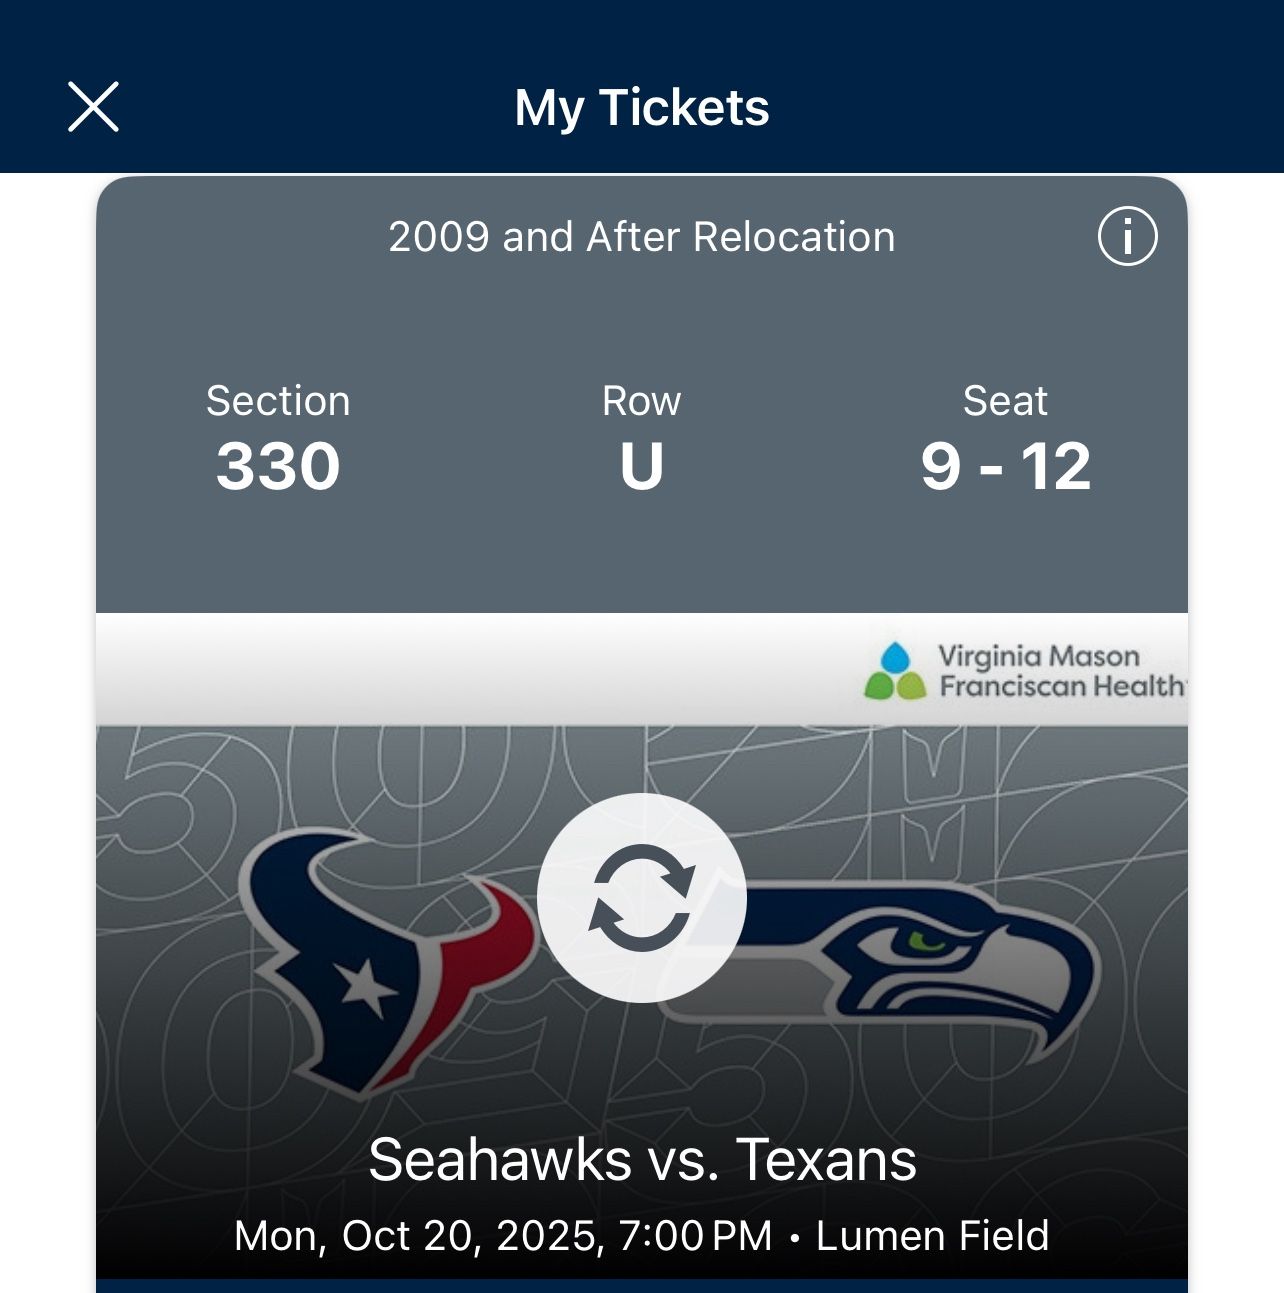Tap the My Tickets header title
Image resolution: width=1284 pixels, height=1293 pixels.
point(642,107)
